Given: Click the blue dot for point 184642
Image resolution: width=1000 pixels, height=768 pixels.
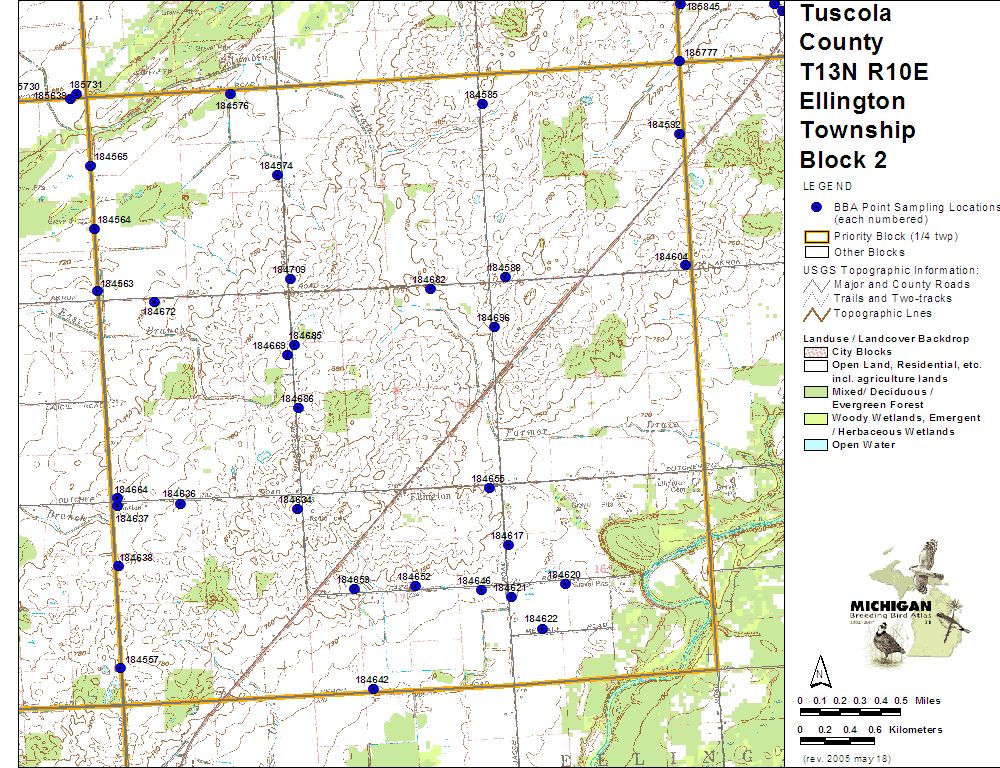Looking at the screenshot, I should (x=373, y=689).
